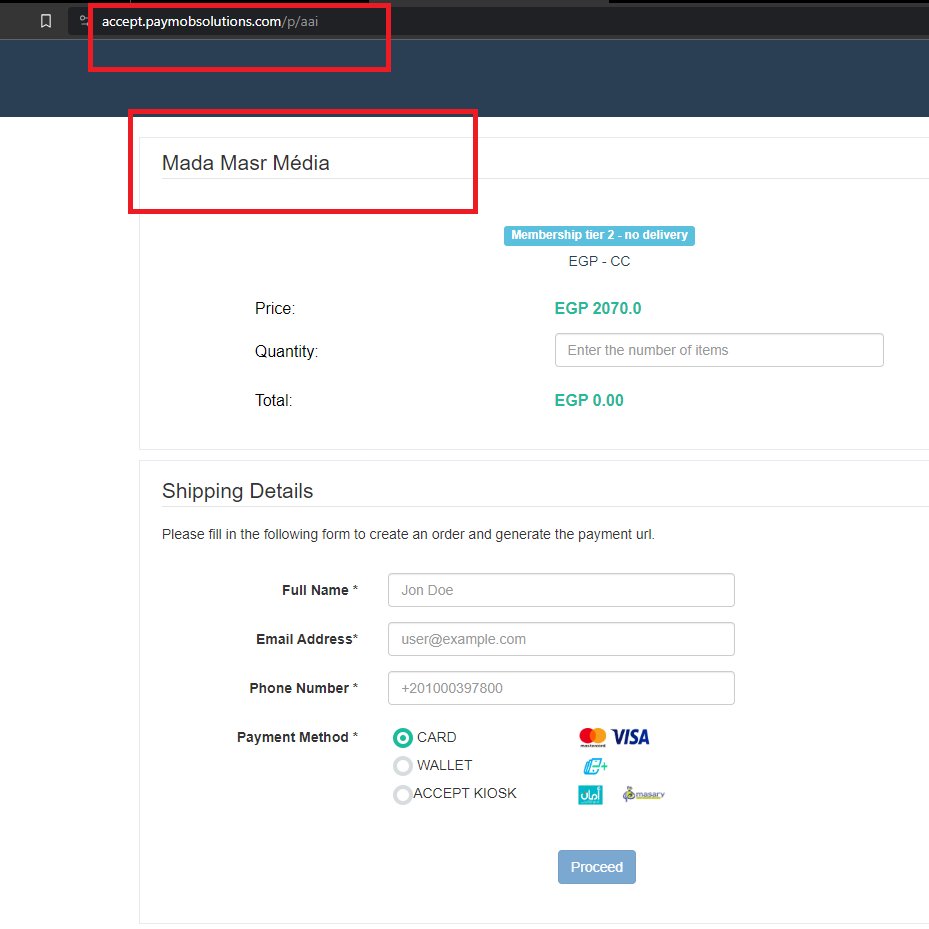Click the Aman kiosk logo
The width and height of the screenshot is (929, 929).
(x=590, y=795)
